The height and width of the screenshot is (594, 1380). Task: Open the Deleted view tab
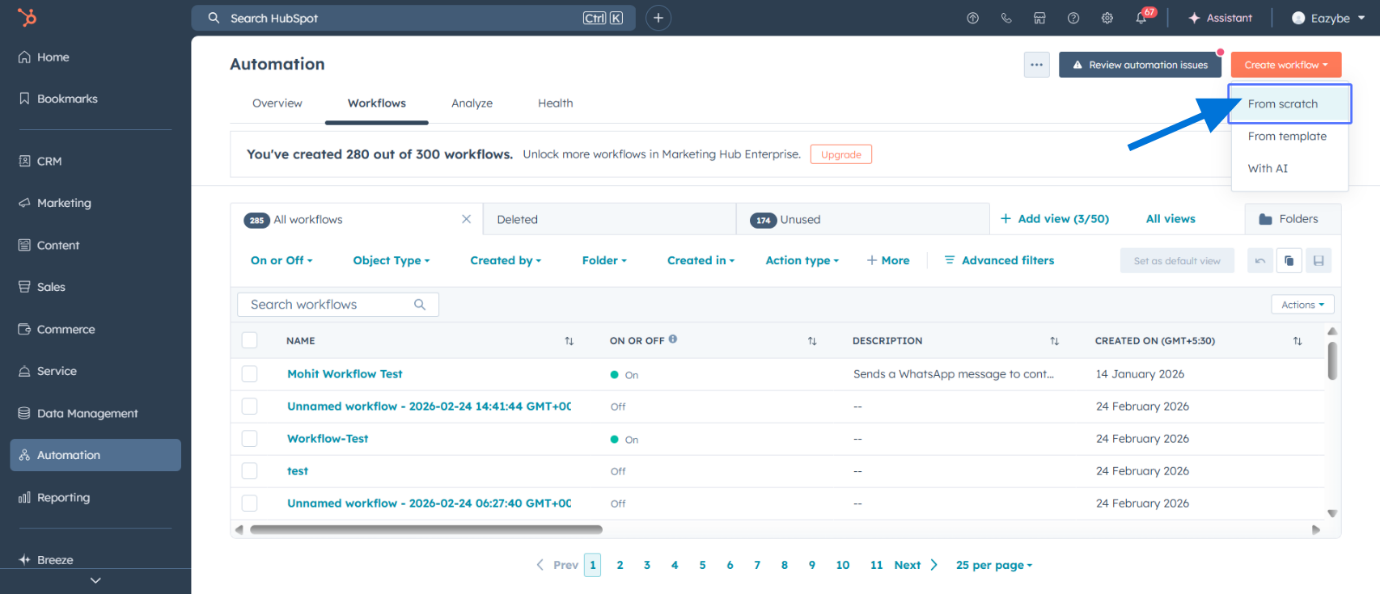(x=609, y=219)
